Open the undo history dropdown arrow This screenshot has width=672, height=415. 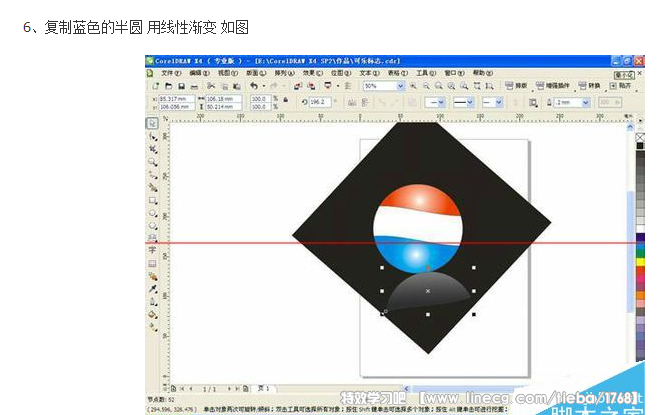(x=264, y=86)
